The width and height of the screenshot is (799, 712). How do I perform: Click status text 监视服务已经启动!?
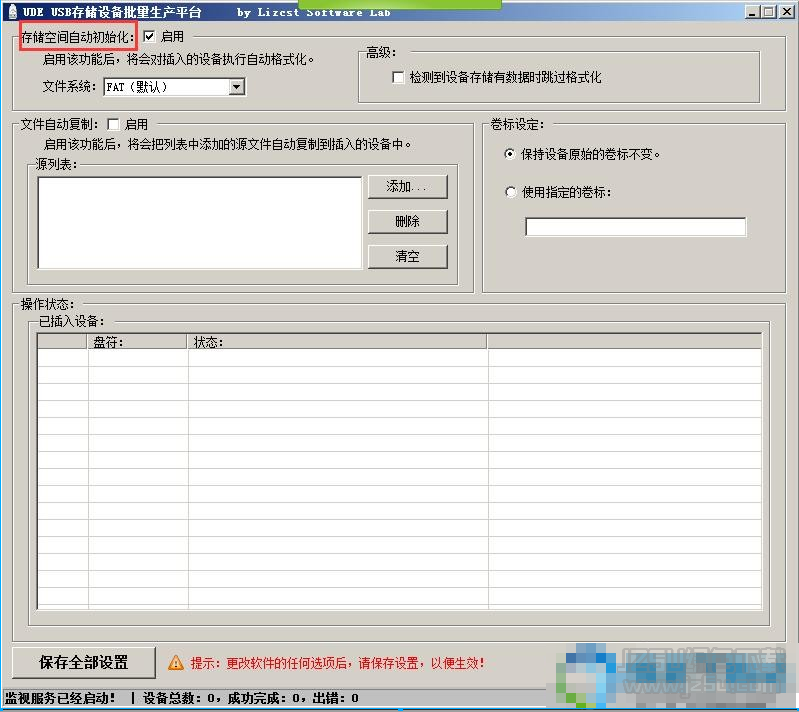pos(60,698)
